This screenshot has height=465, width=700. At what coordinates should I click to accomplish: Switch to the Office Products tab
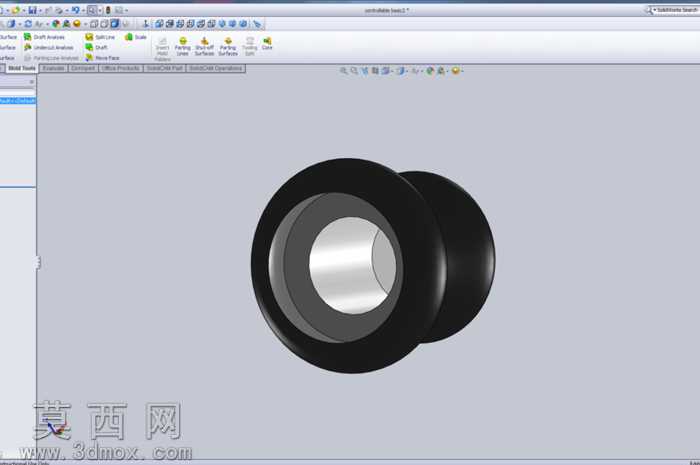121,68
